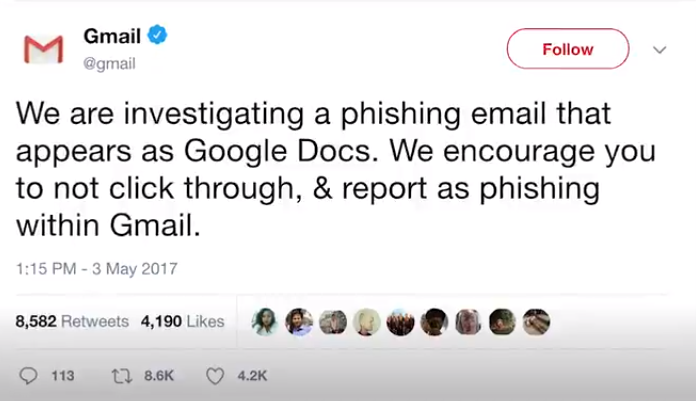Click the blue verified badge beside Gmail

pyautogui.click(x=157, y=35)
